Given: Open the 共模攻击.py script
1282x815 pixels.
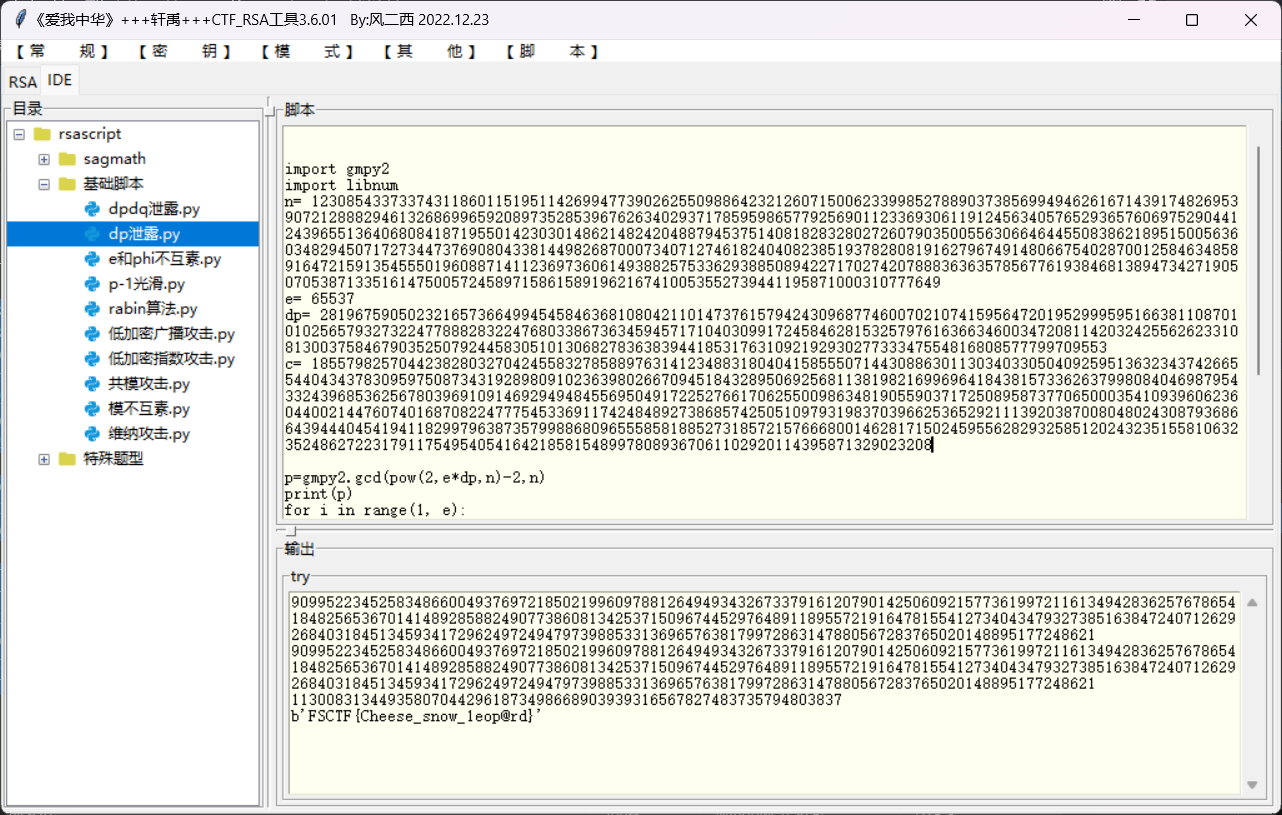Looking at the screenshot, I should pyautogui.click(x=149, y=384).
